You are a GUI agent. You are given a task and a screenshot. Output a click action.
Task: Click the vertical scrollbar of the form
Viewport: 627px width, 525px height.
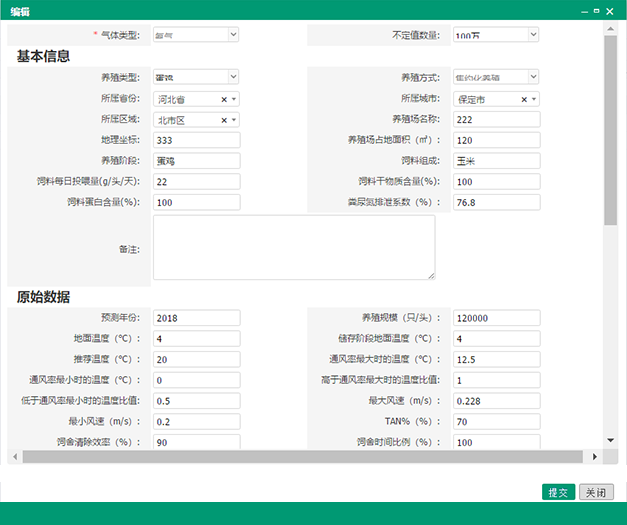(610, 130)
